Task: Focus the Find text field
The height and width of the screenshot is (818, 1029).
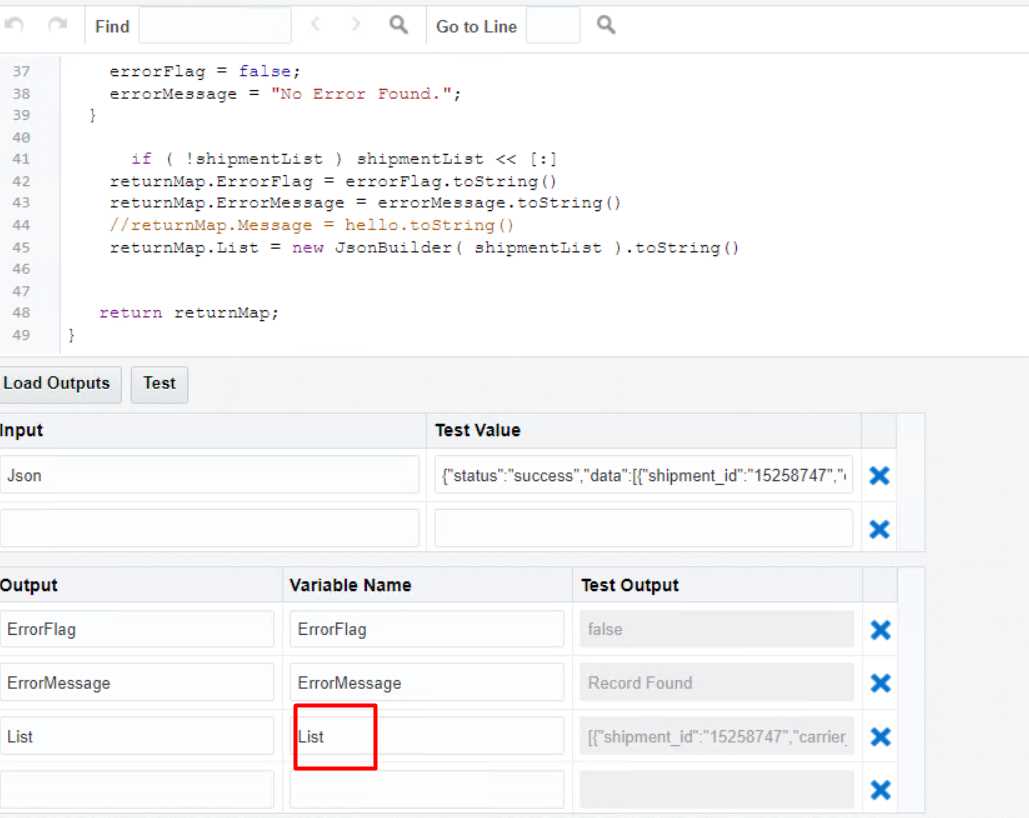Action: tap(215, 26)
